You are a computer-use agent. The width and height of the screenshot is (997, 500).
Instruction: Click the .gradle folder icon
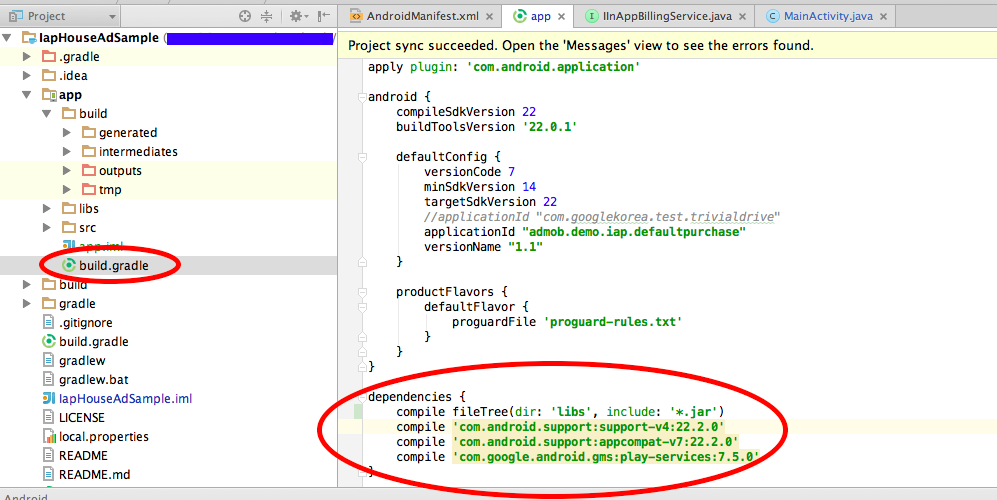pos(49,57)
